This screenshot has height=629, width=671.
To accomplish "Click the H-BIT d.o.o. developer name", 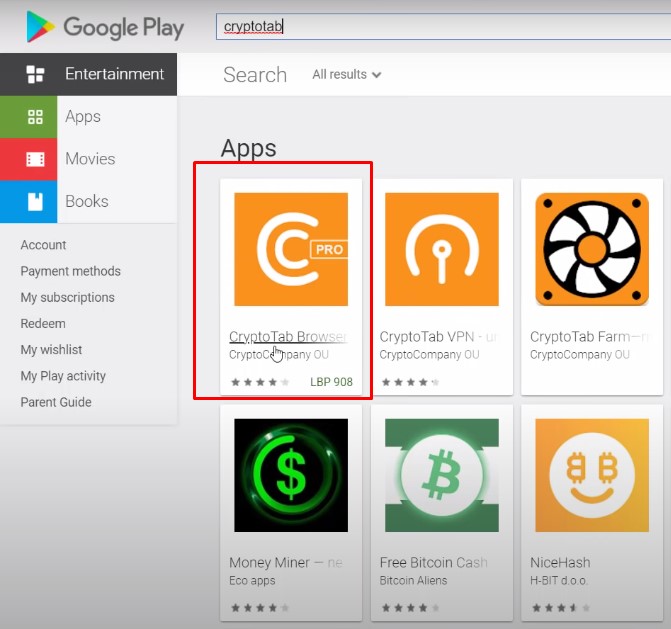I will pyautogui.click(x=559, y=581).
